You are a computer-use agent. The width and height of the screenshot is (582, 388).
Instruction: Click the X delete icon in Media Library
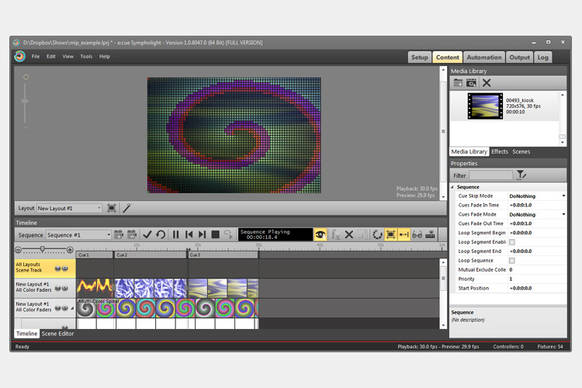486,83
